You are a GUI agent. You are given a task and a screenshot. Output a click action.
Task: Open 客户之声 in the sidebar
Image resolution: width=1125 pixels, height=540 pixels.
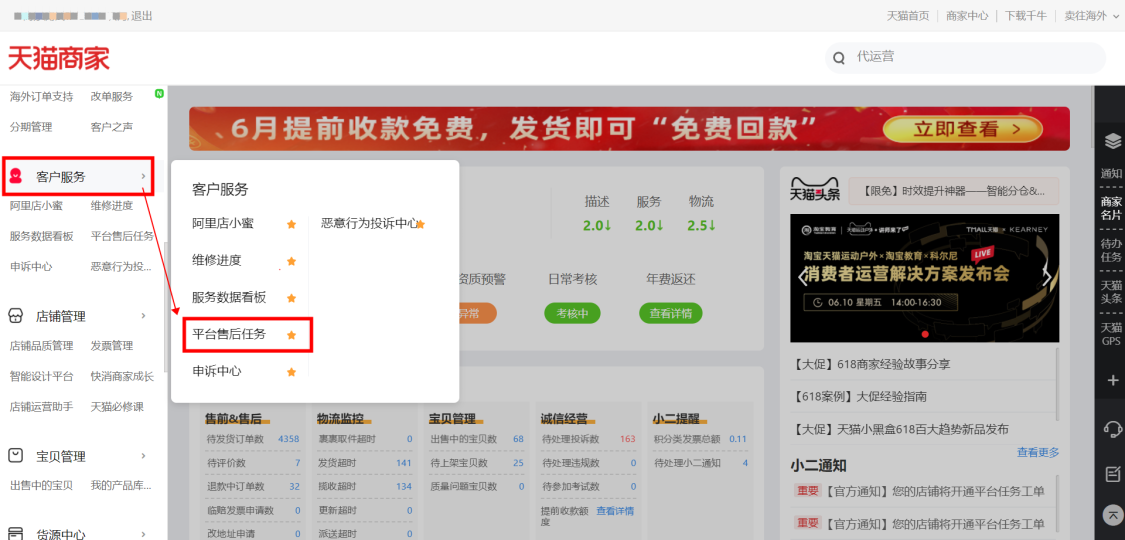(112, 127)
